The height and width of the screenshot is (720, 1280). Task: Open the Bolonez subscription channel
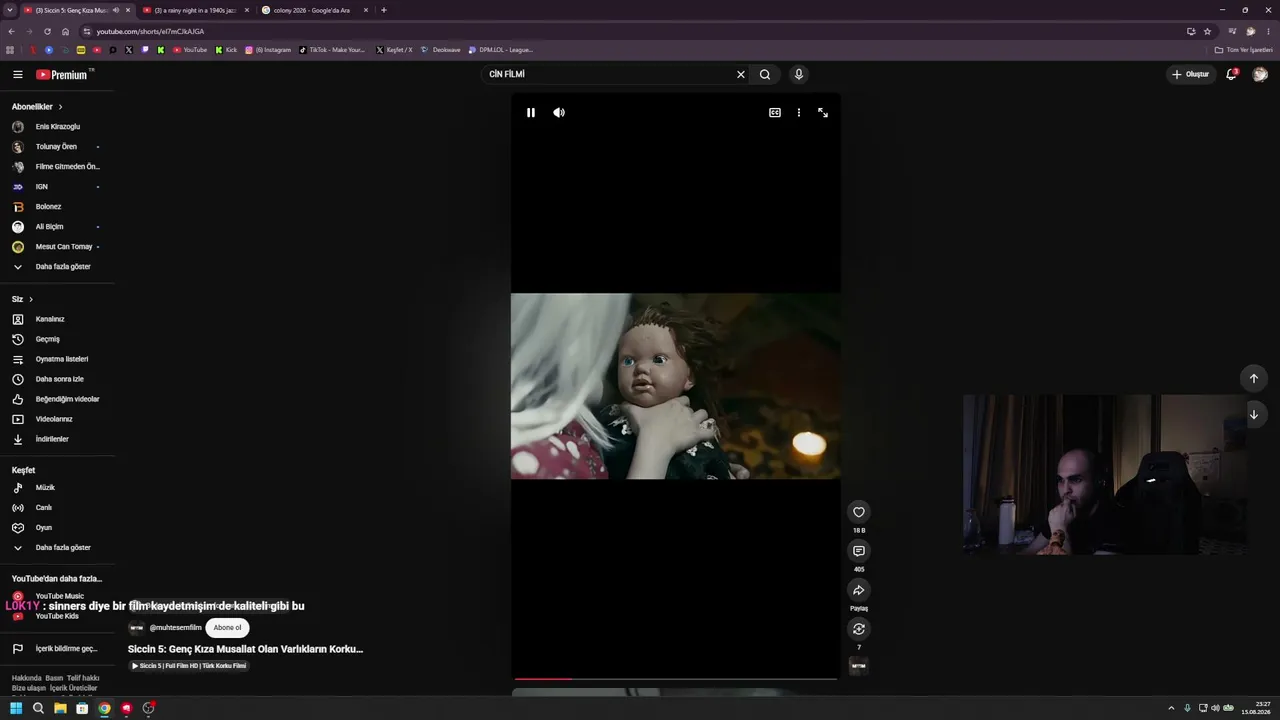coord(57,207)
